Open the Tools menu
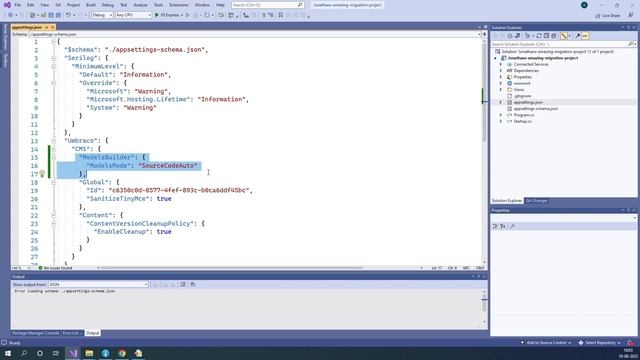640x360 pixels. (158, 5)
